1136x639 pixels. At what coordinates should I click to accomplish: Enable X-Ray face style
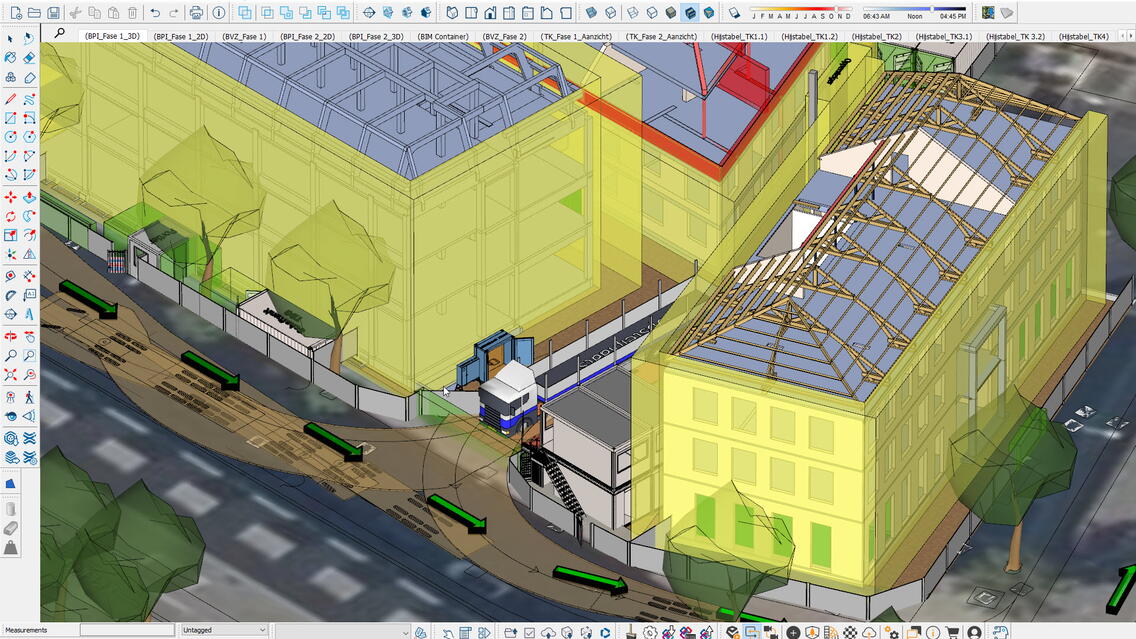[x=591, y=13]
